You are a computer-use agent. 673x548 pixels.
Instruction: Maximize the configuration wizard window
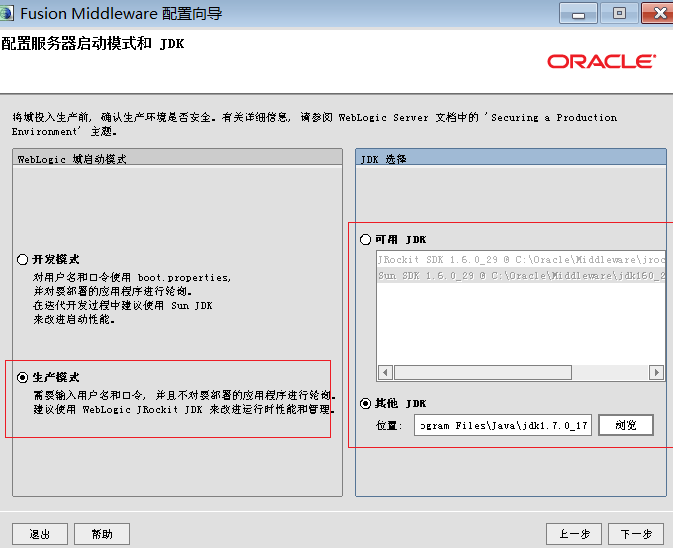click(619, 14)
